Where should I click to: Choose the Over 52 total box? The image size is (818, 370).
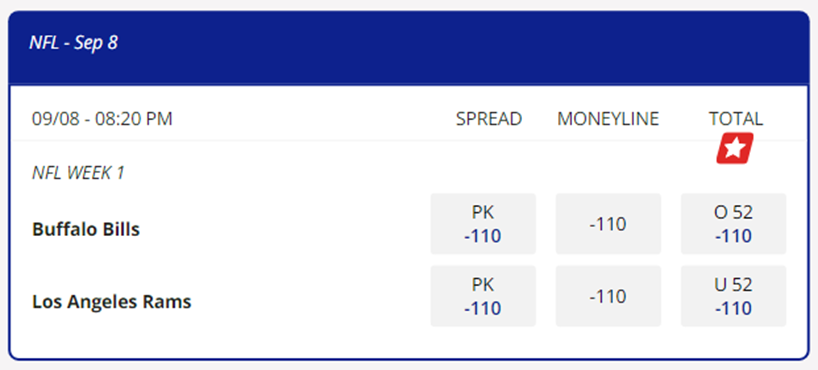click(733, 224)
